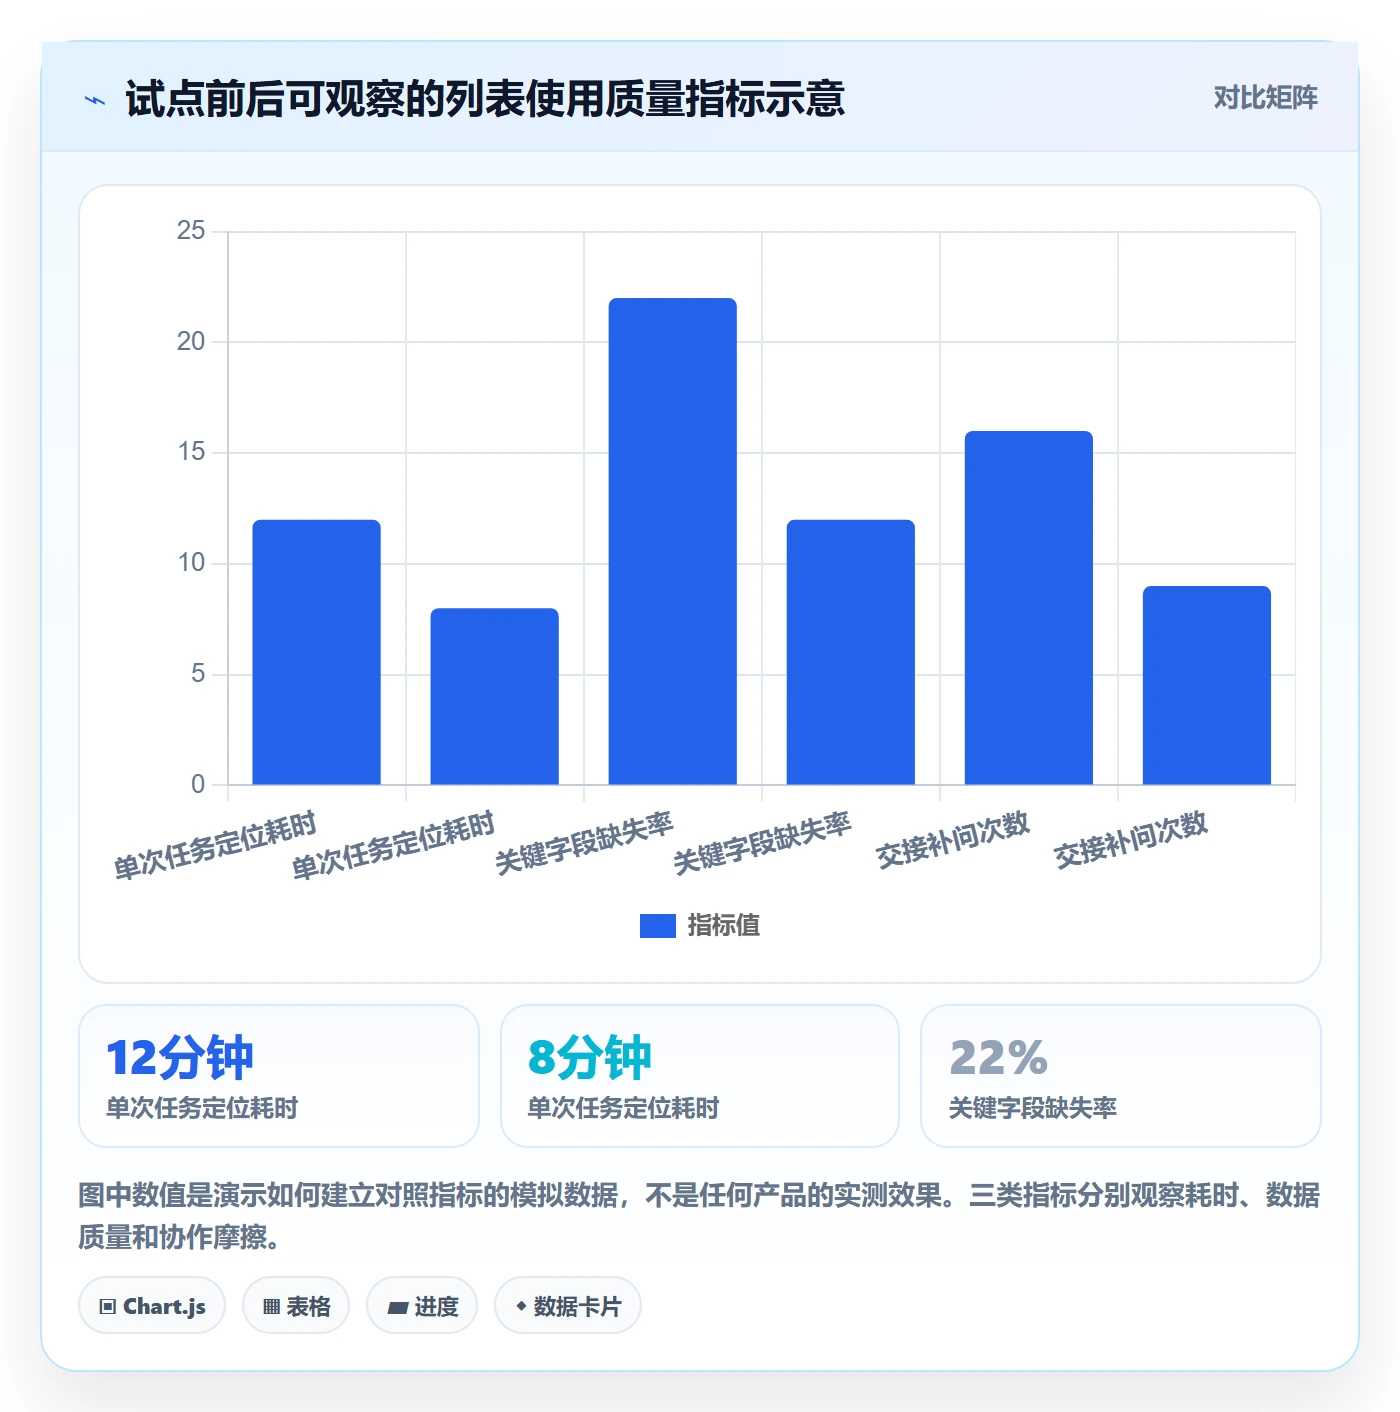The width and height of the screenshot is (1400, 1412).
Task: Click the bar valued 16 for 交接补问次数
Action: pyautogui.click(x=1029, y=608)
